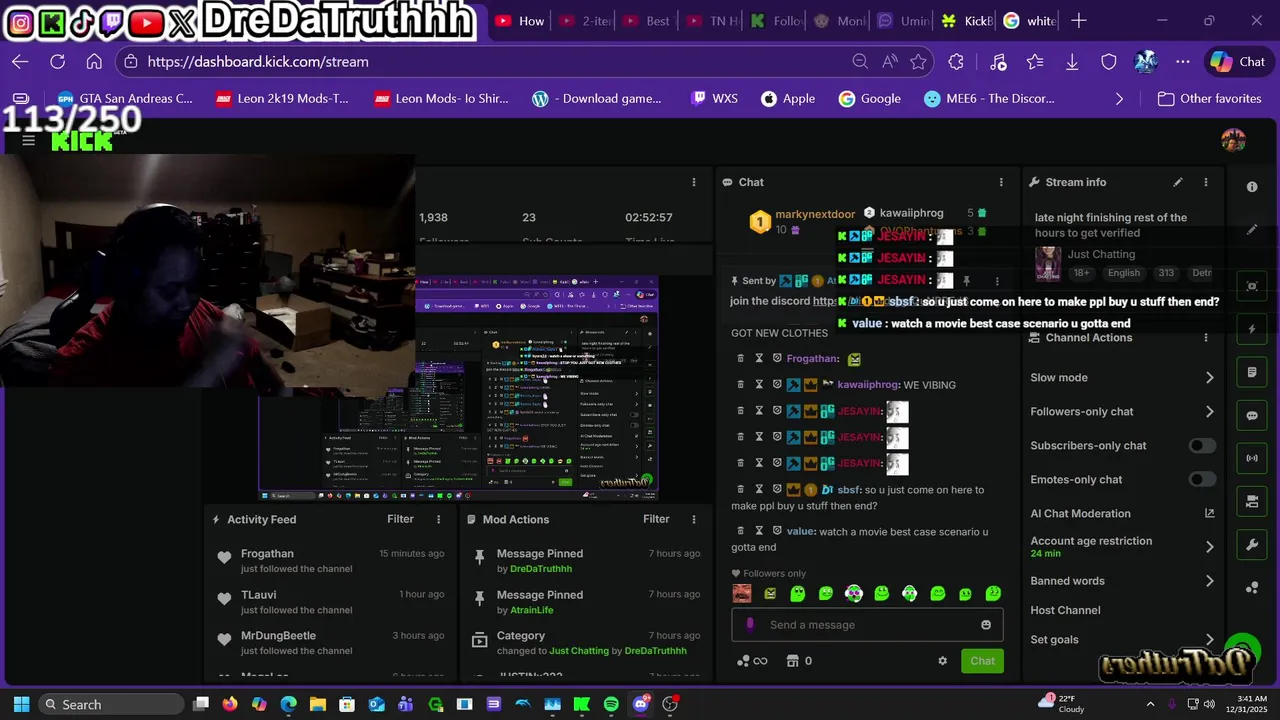Switch to the 'white' Google tab
This screenshot has width=1280, height=720.
tap(1029, 21)
